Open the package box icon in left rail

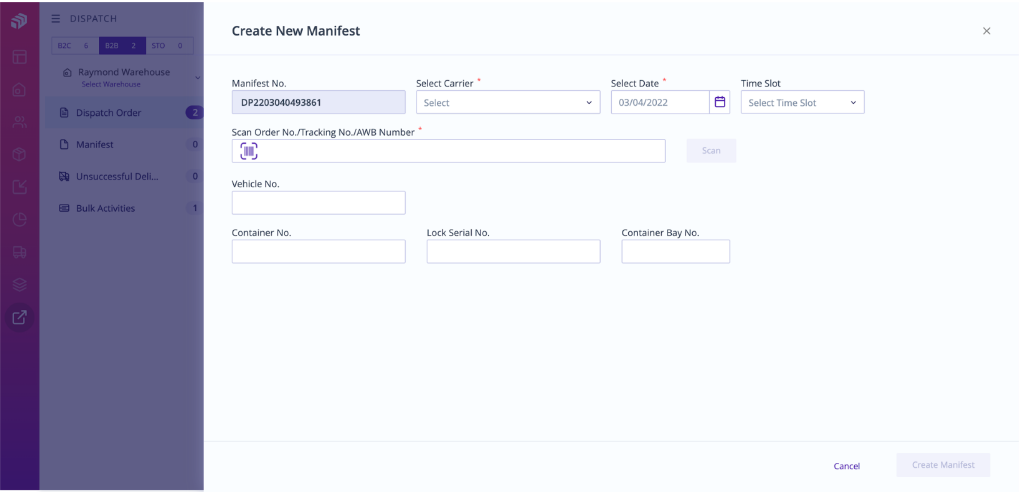click(x=20, y=154)
